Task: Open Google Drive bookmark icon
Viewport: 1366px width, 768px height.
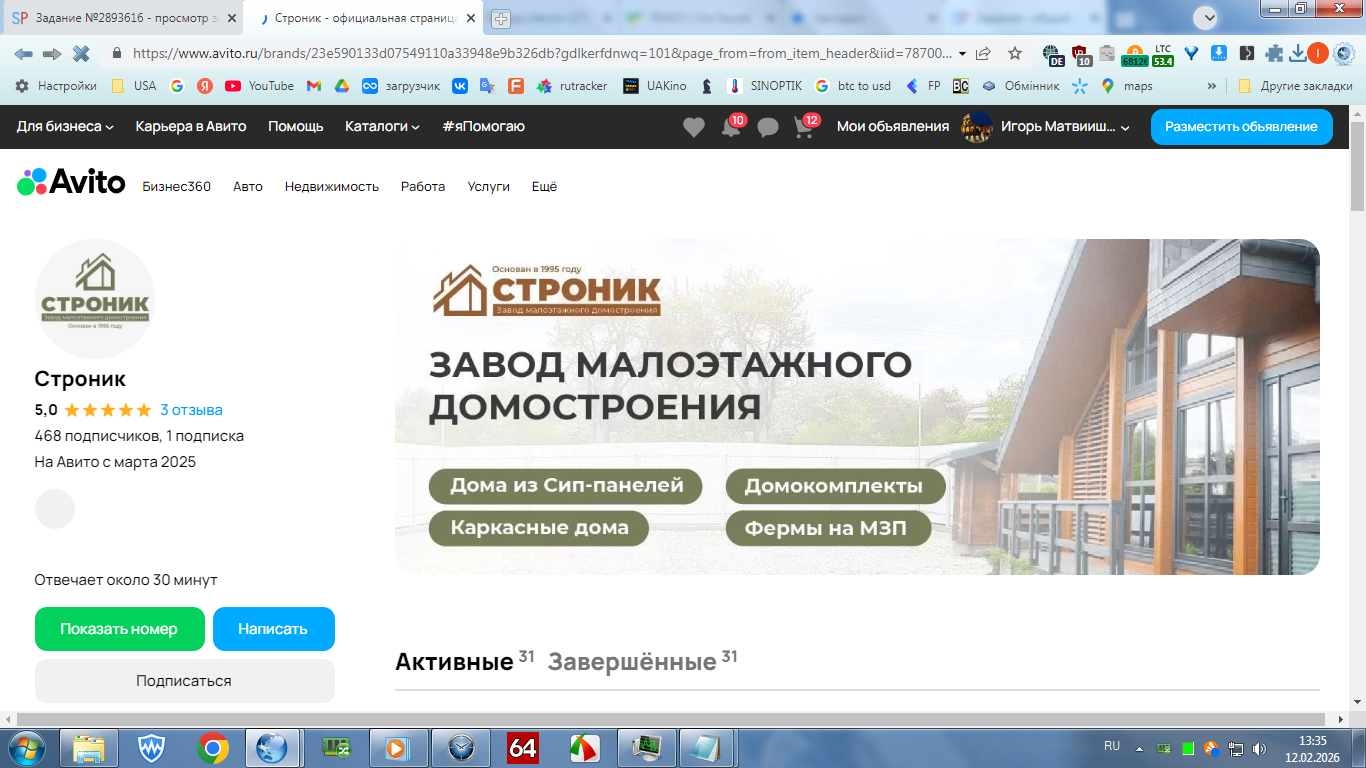Action: coord(341,86)
